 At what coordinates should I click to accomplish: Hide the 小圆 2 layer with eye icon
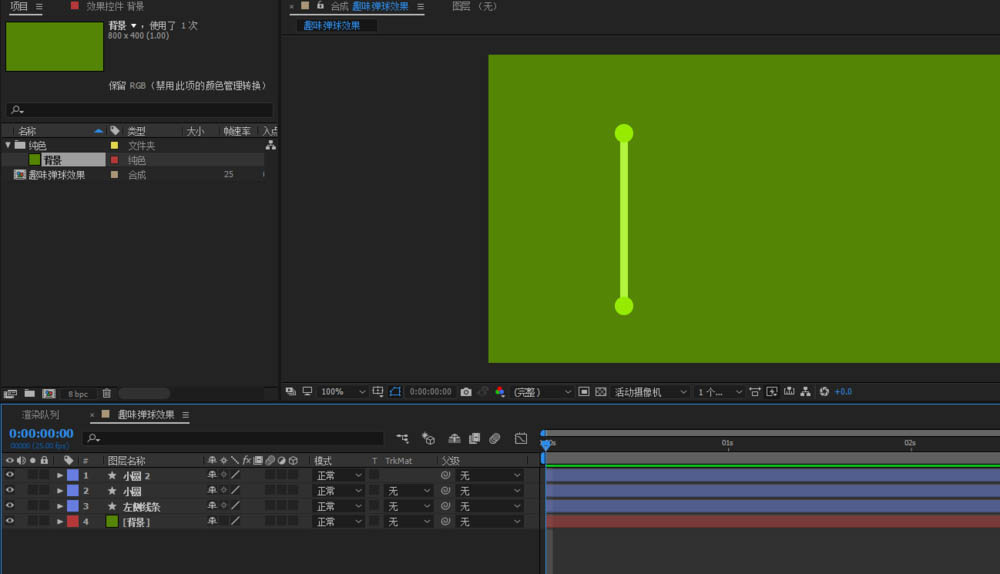[10, 475]
